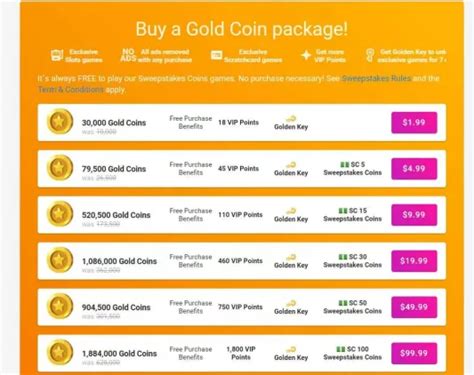
Task: Choose the $19.99 package button
Action: point(414,261)
